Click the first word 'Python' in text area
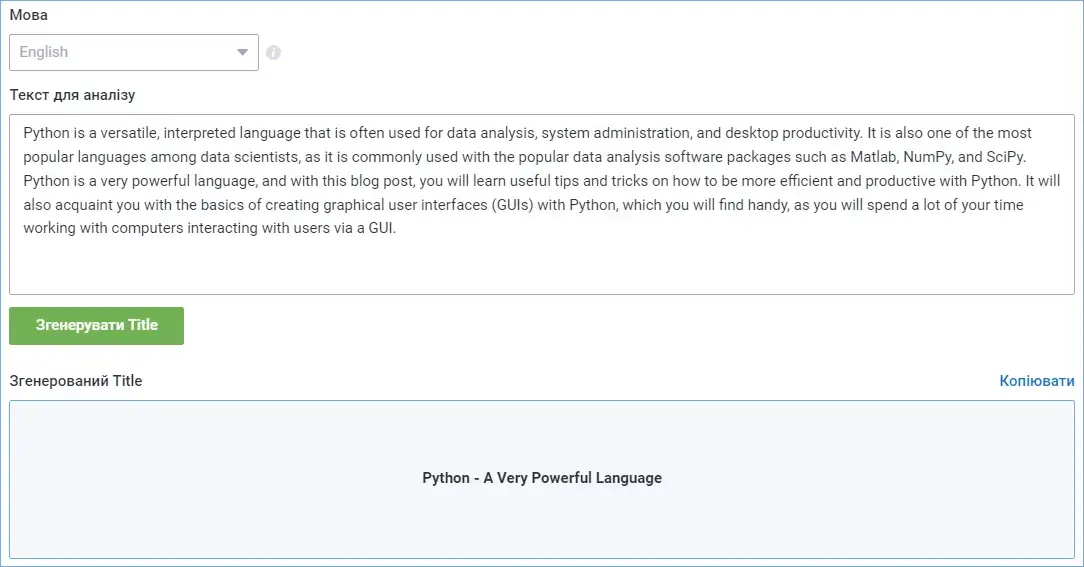The image size is (1084, 567). click(x=46, y=133)
